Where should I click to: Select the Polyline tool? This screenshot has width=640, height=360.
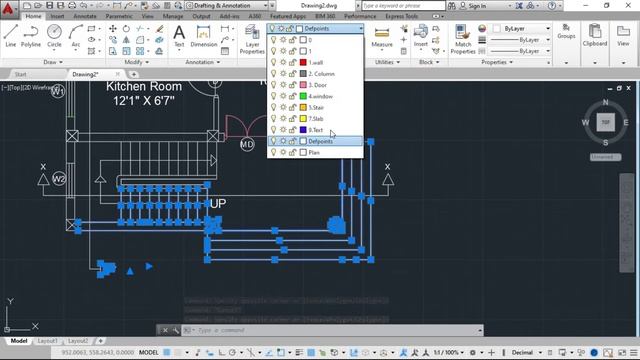pyautogui.click(x=31, y=36)
